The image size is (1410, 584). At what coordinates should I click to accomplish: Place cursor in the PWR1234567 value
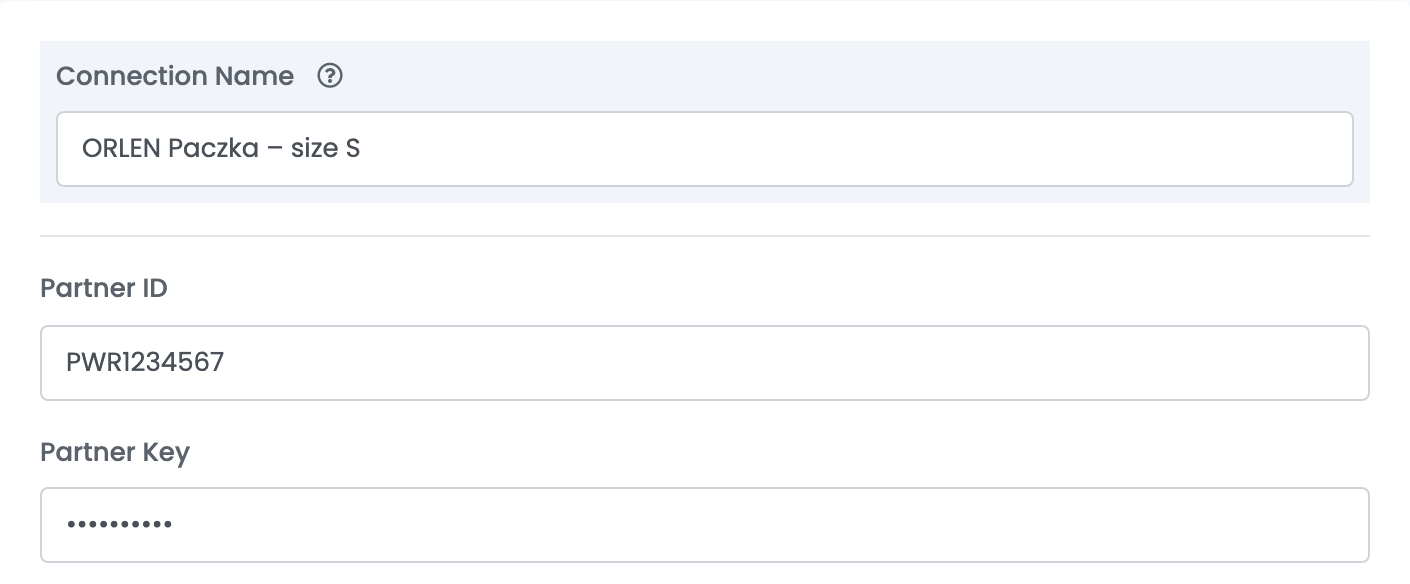pyautogui.click(x=145, y=362)
